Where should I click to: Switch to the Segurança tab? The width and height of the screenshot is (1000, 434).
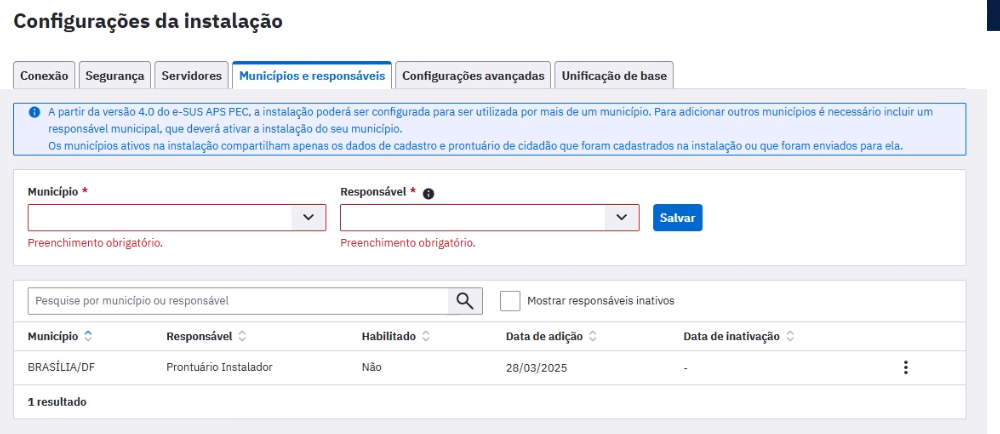pos(115,76)
